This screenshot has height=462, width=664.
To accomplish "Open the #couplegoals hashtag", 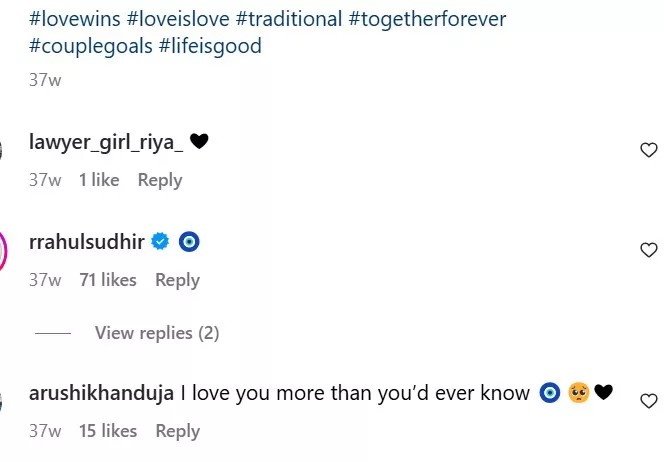I will click(x=90, y=47).
